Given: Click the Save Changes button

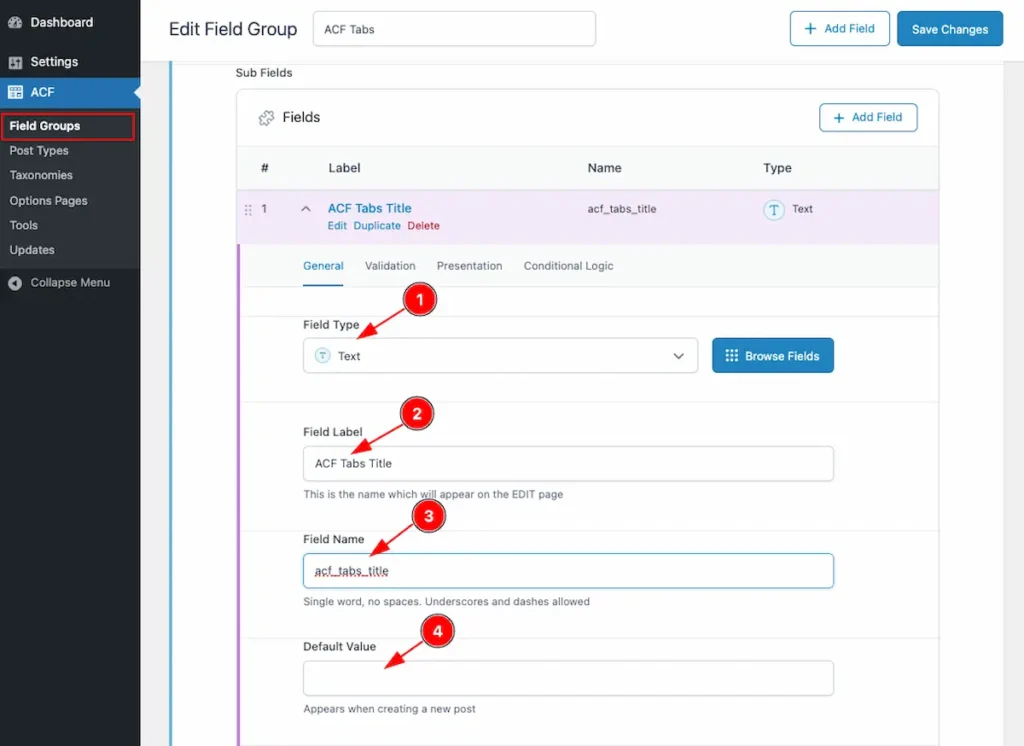Looking at the screenshot, I should [949, 29].
